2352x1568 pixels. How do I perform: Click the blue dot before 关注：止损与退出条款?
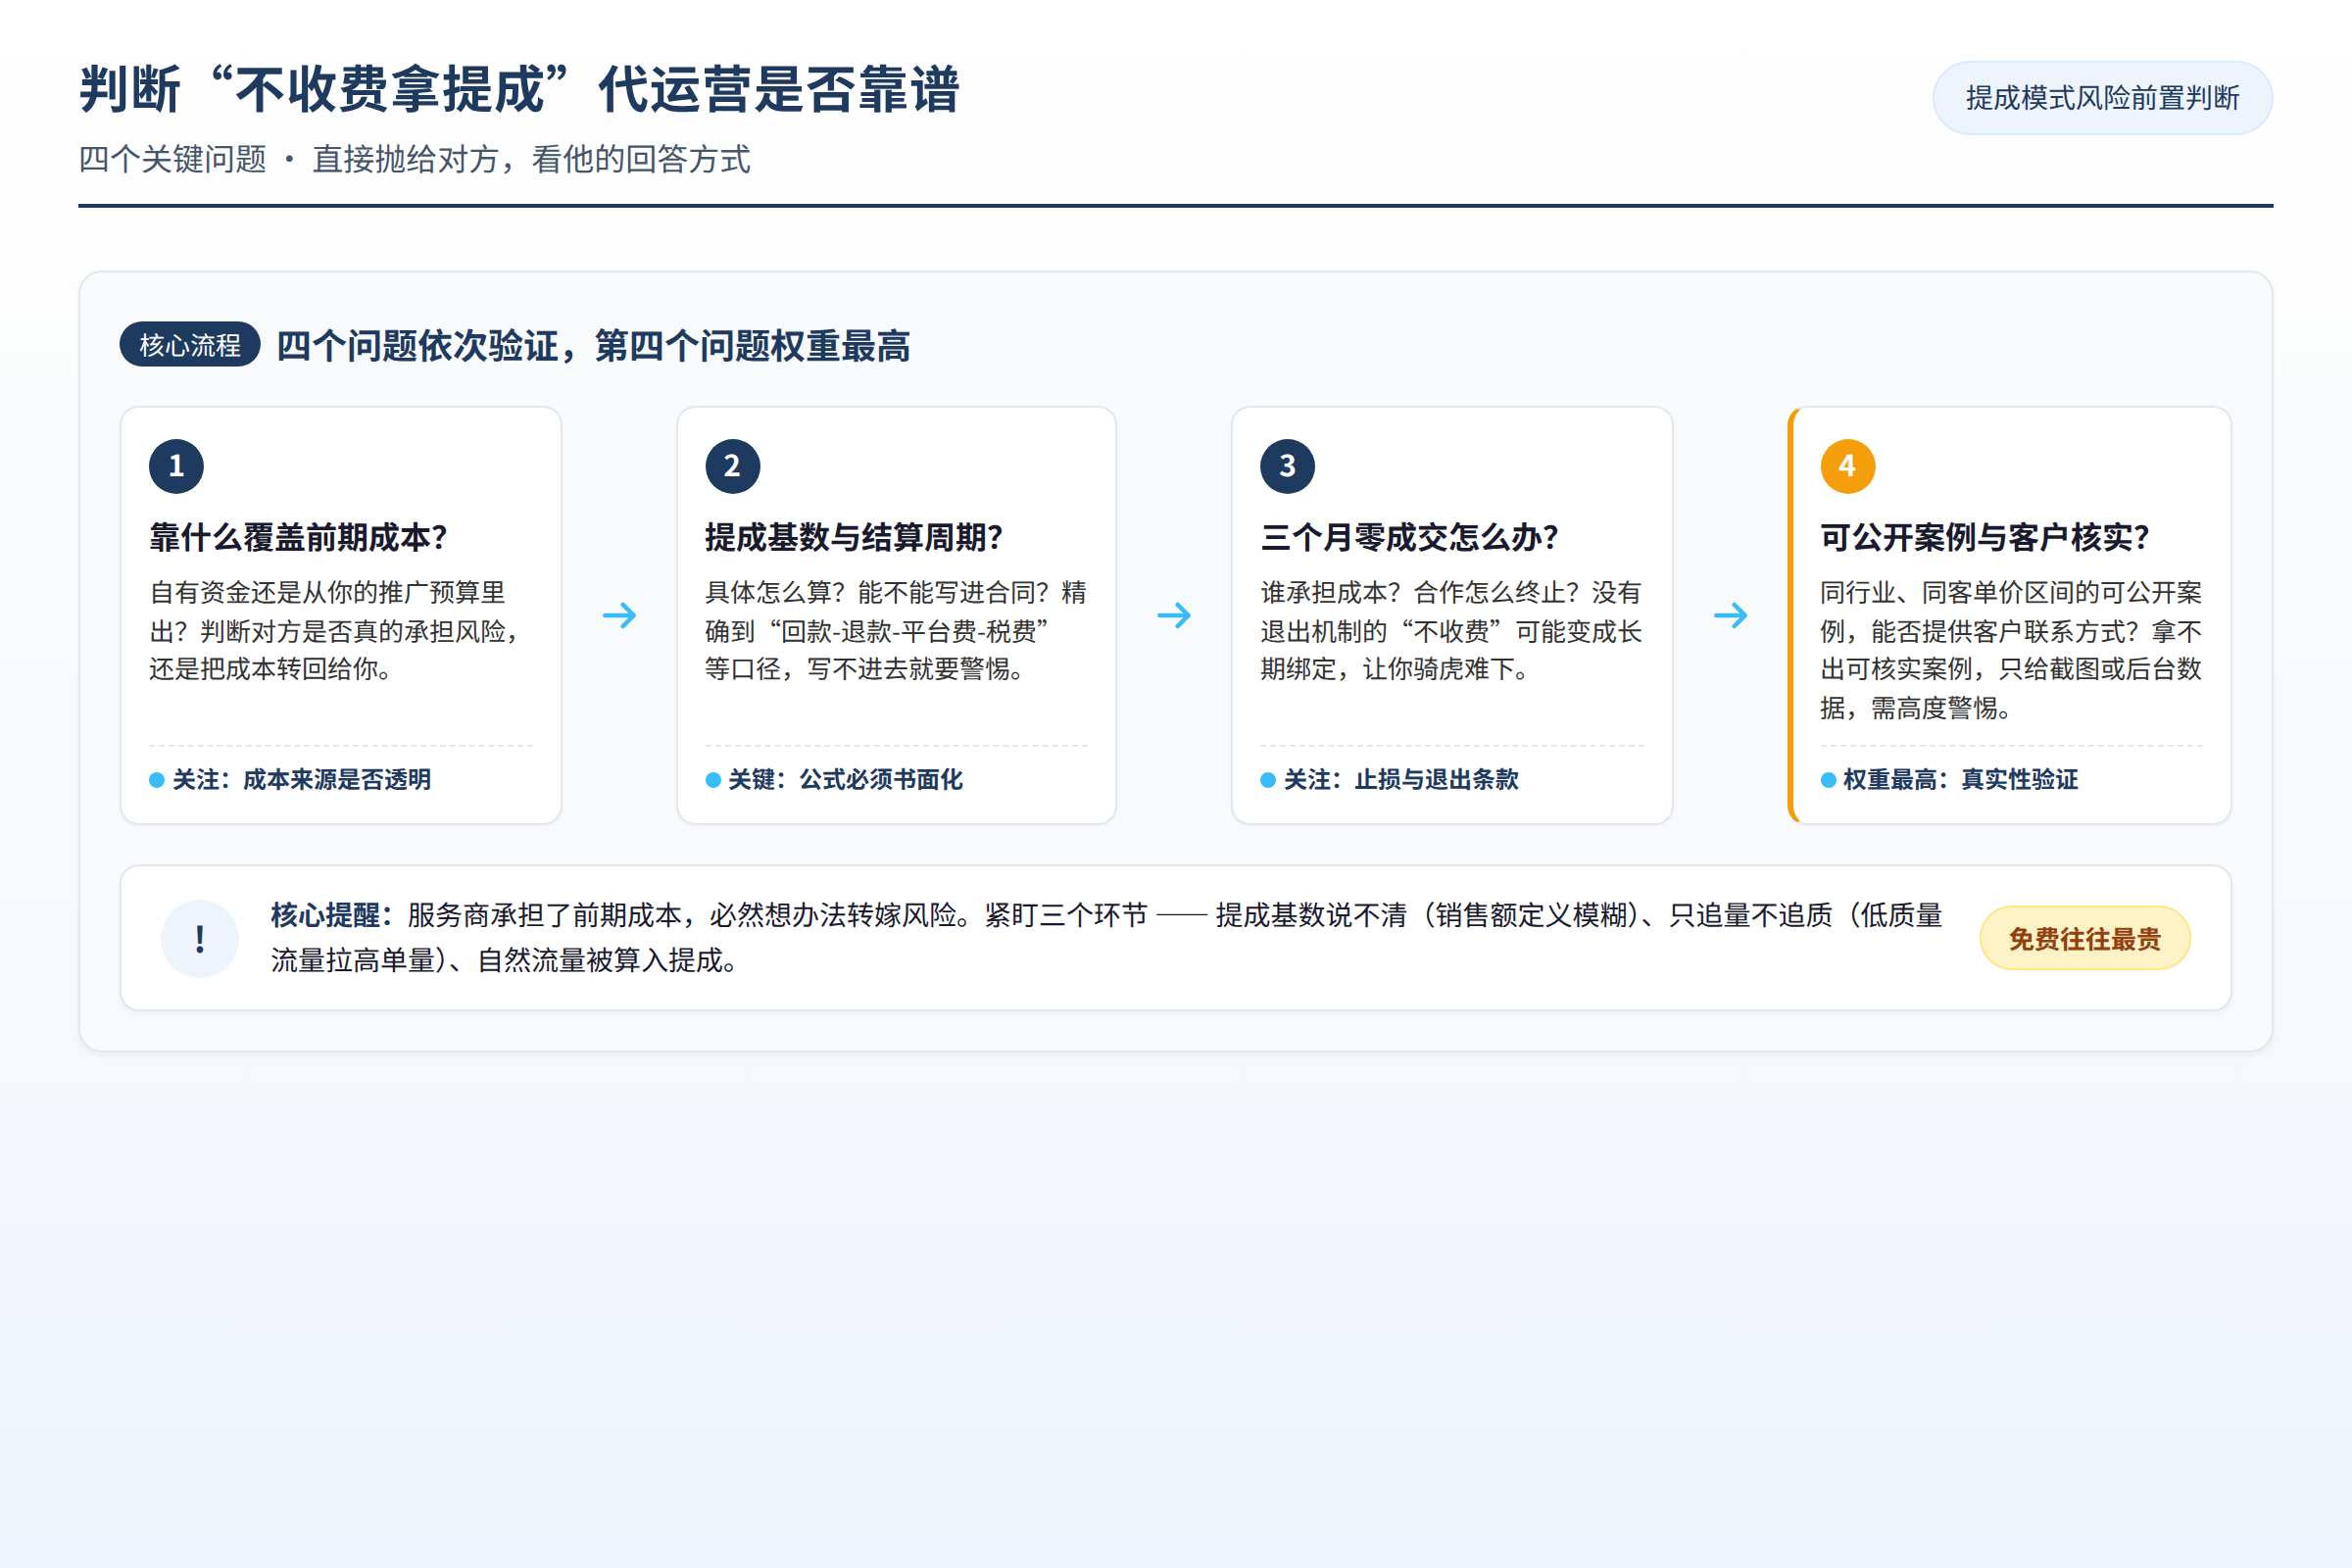[x=1268, y=780]
